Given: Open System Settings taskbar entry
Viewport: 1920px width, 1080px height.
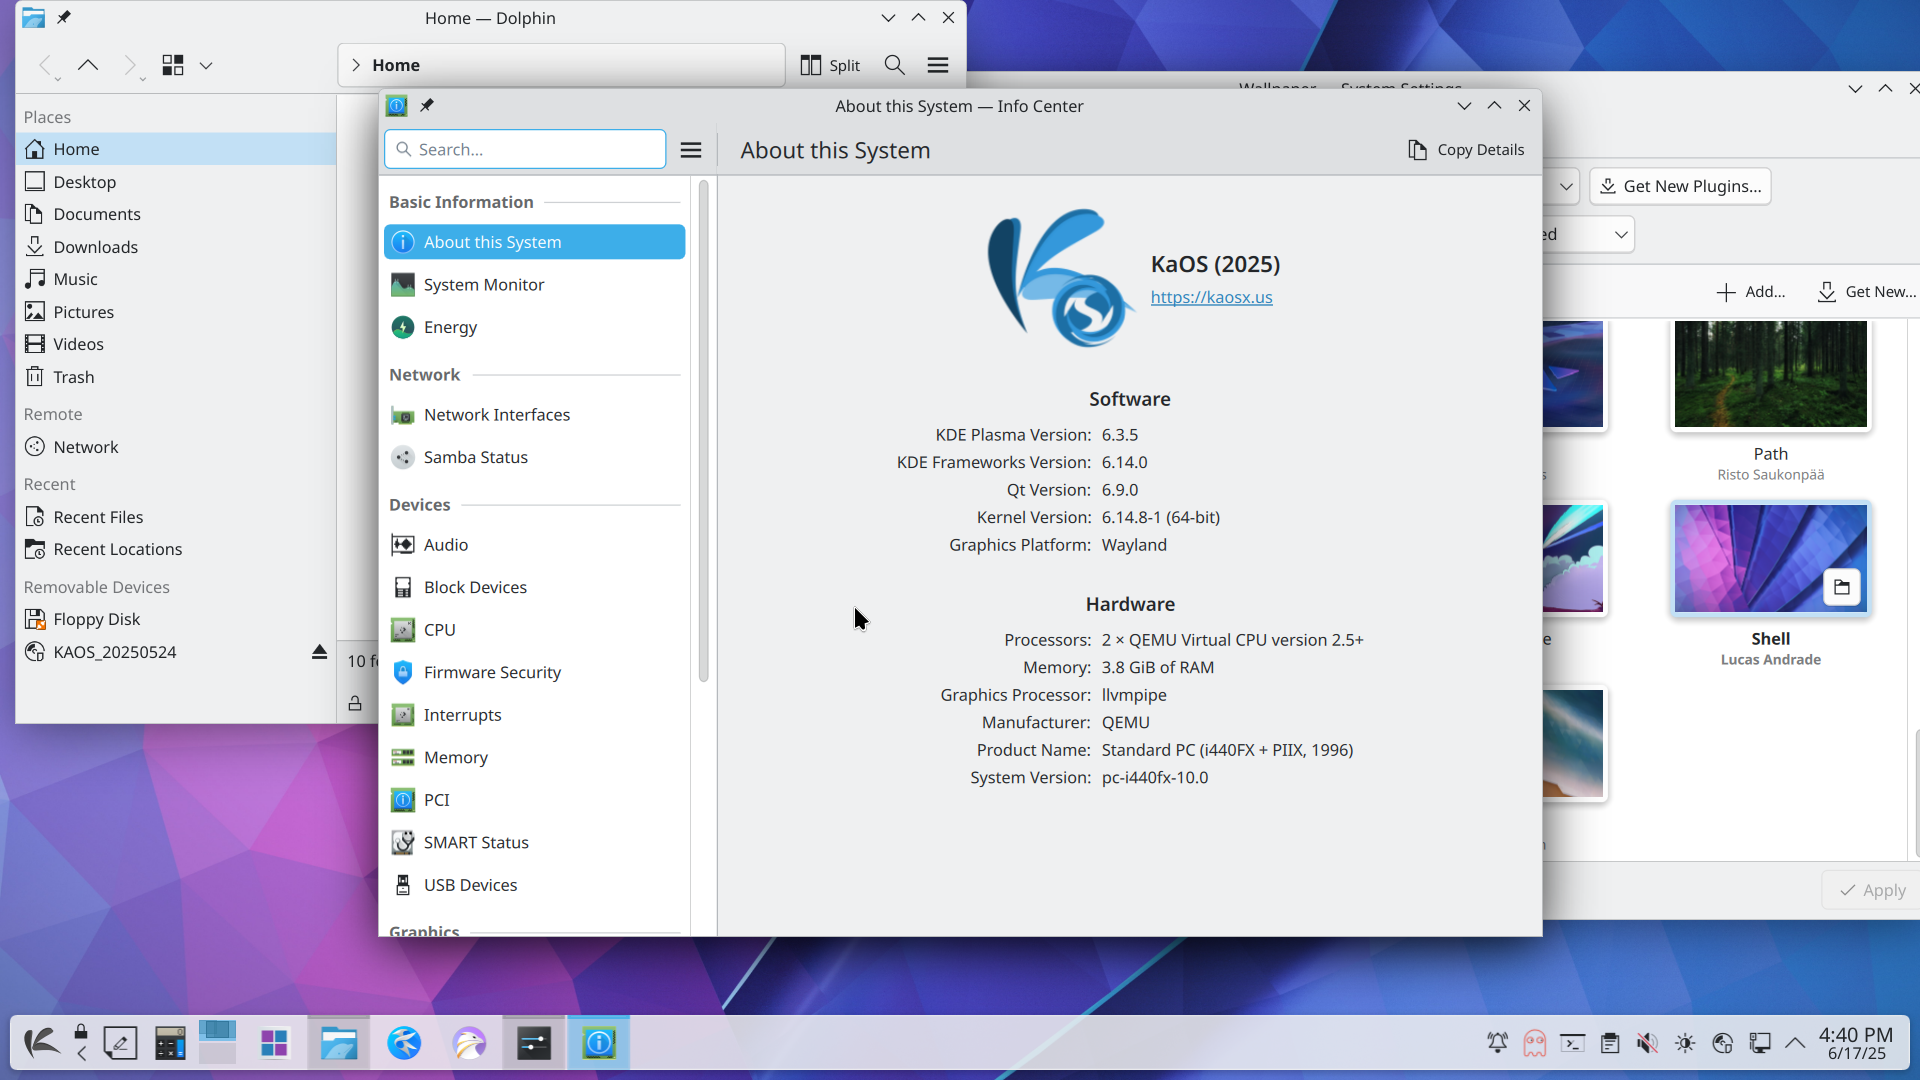Looking at the screenshot, I should (534, 1043).
